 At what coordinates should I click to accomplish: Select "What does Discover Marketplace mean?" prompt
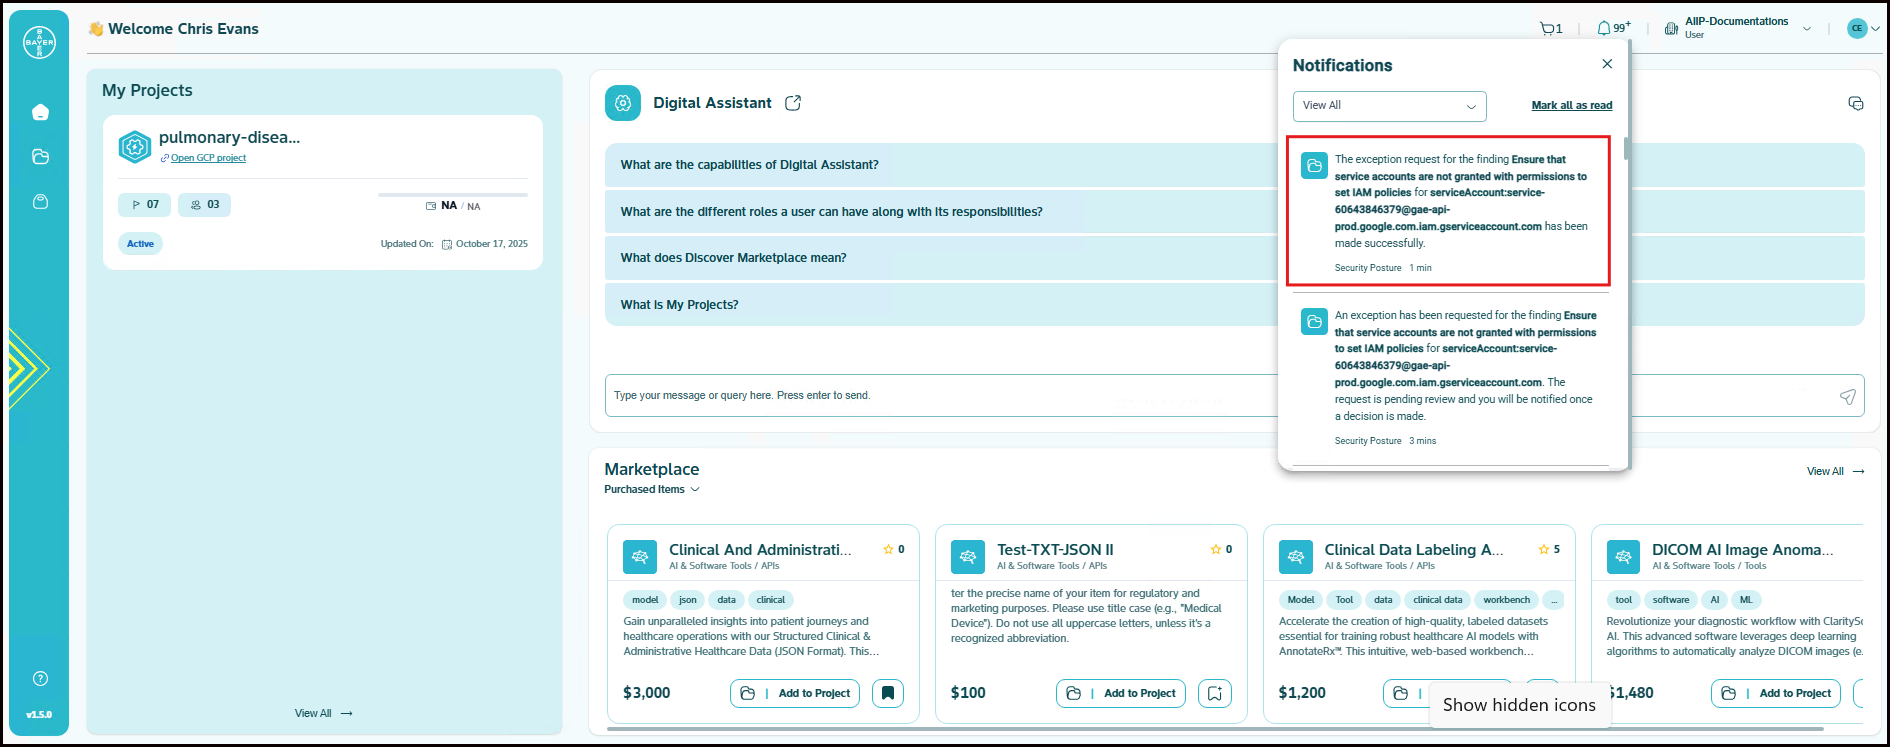[x=733, y=258]
